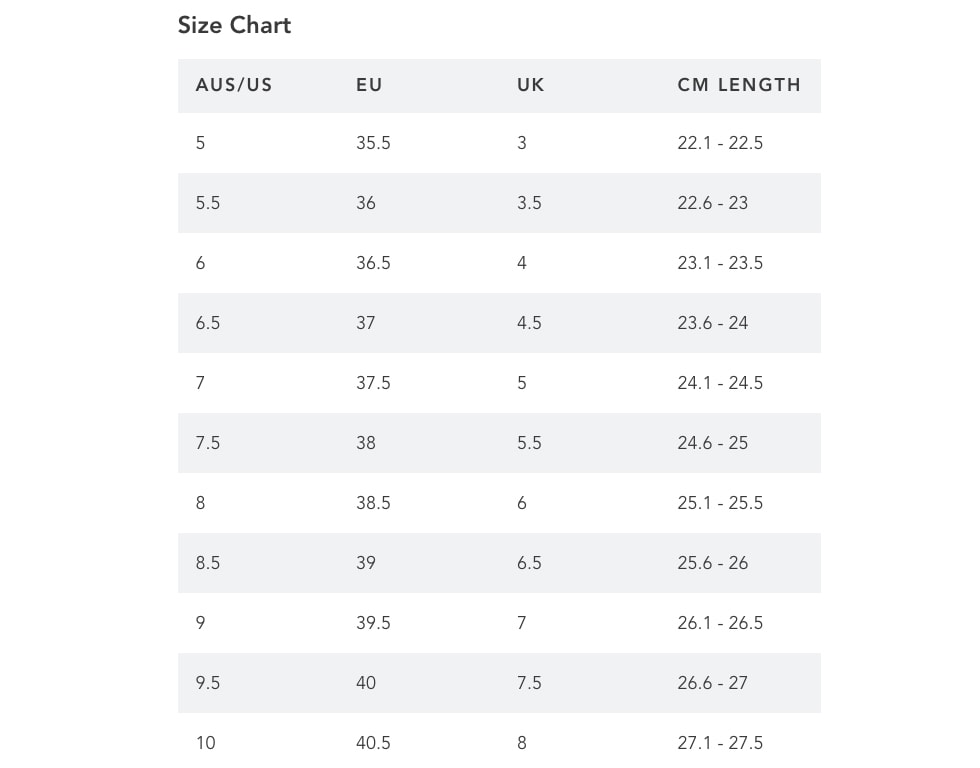The height and width of the screenshot is (768, 980).
Task: Click AUS/US size 6.5 cell
Action: click(208, 323)
